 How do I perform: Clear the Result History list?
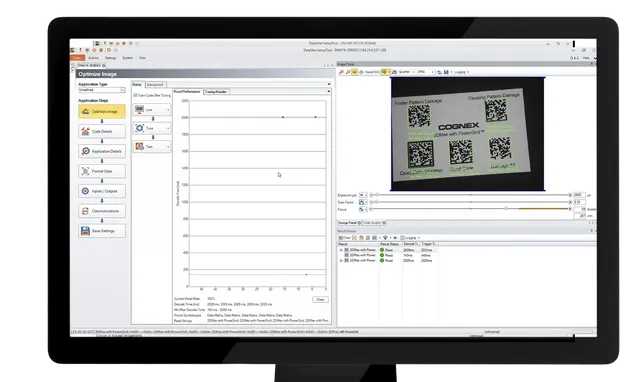[x=345, y=238]
